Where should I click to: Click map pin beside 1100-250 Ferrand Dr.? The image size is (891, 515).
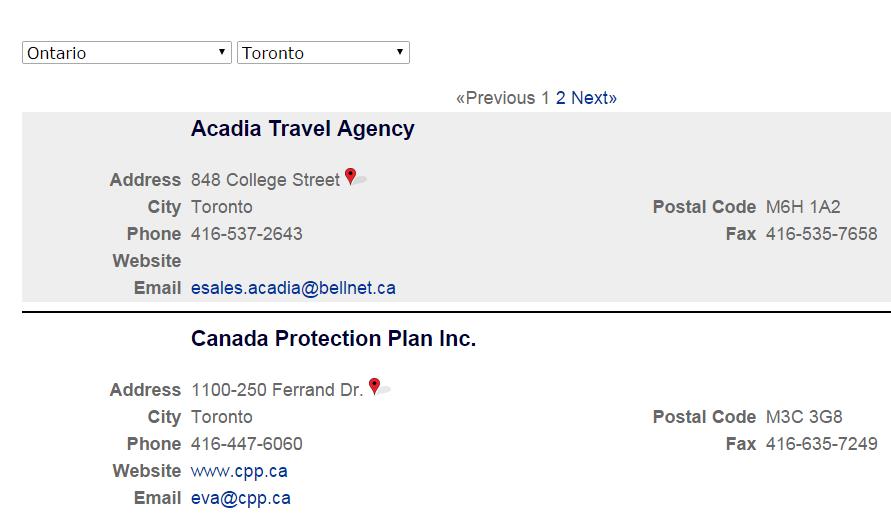point(374,386)
